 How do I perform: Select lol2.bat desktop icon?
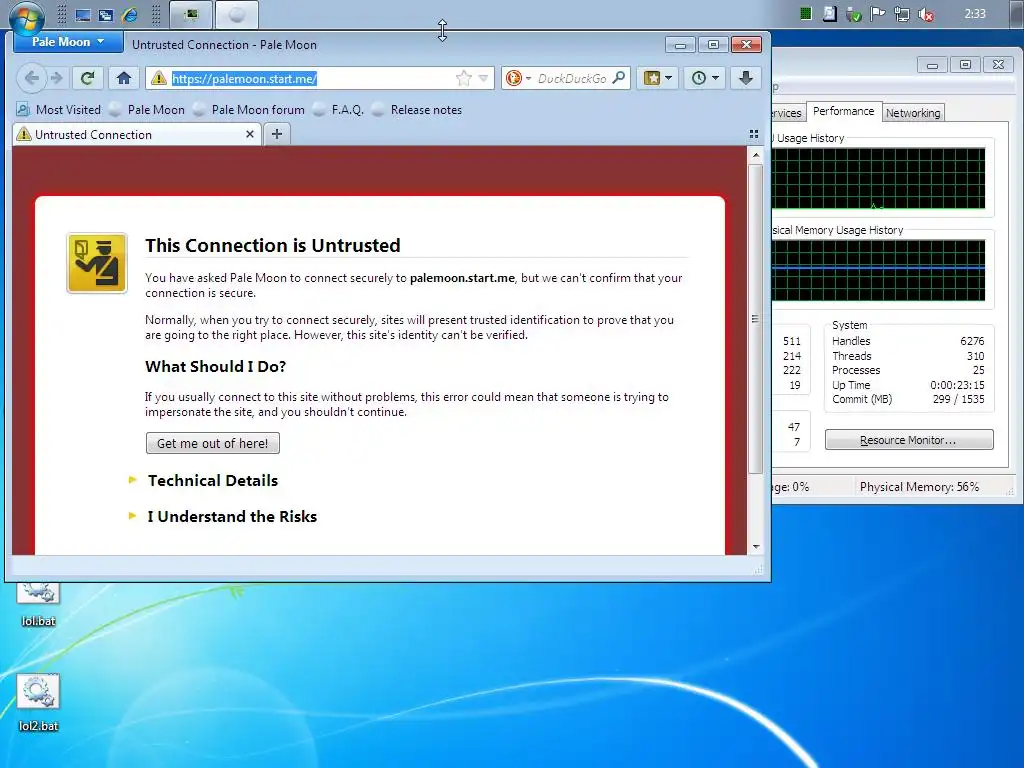click(x=38, y=703)
